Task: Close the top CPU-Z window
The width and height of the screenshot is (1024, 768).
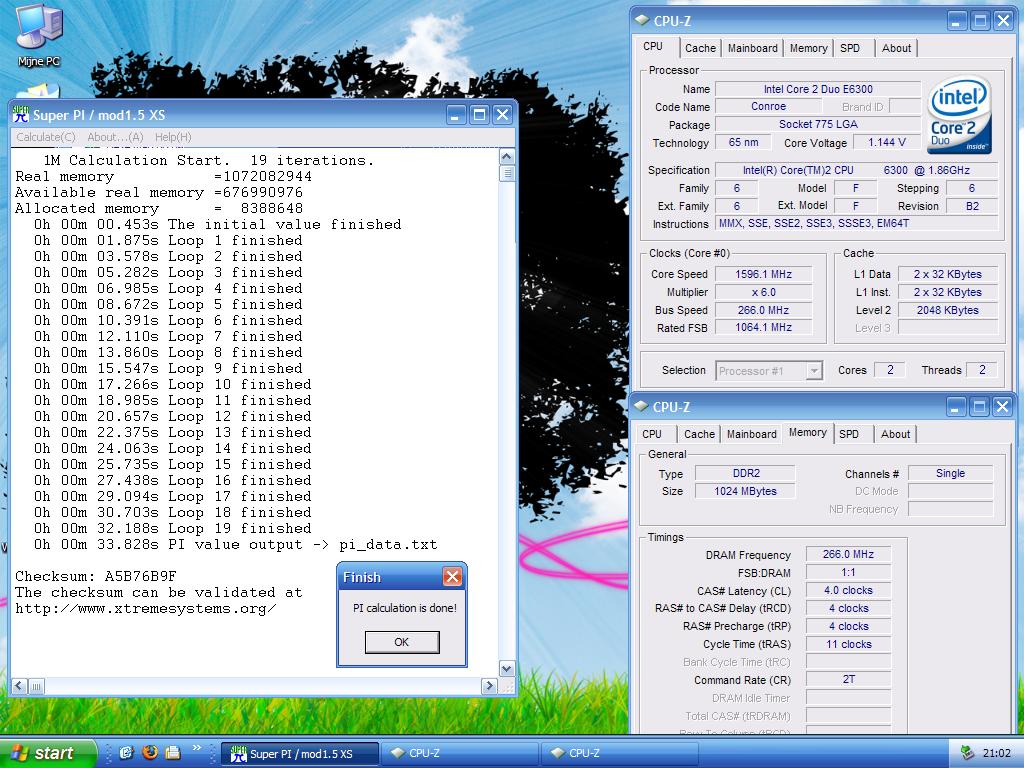Action: [x=1003, y=21]
